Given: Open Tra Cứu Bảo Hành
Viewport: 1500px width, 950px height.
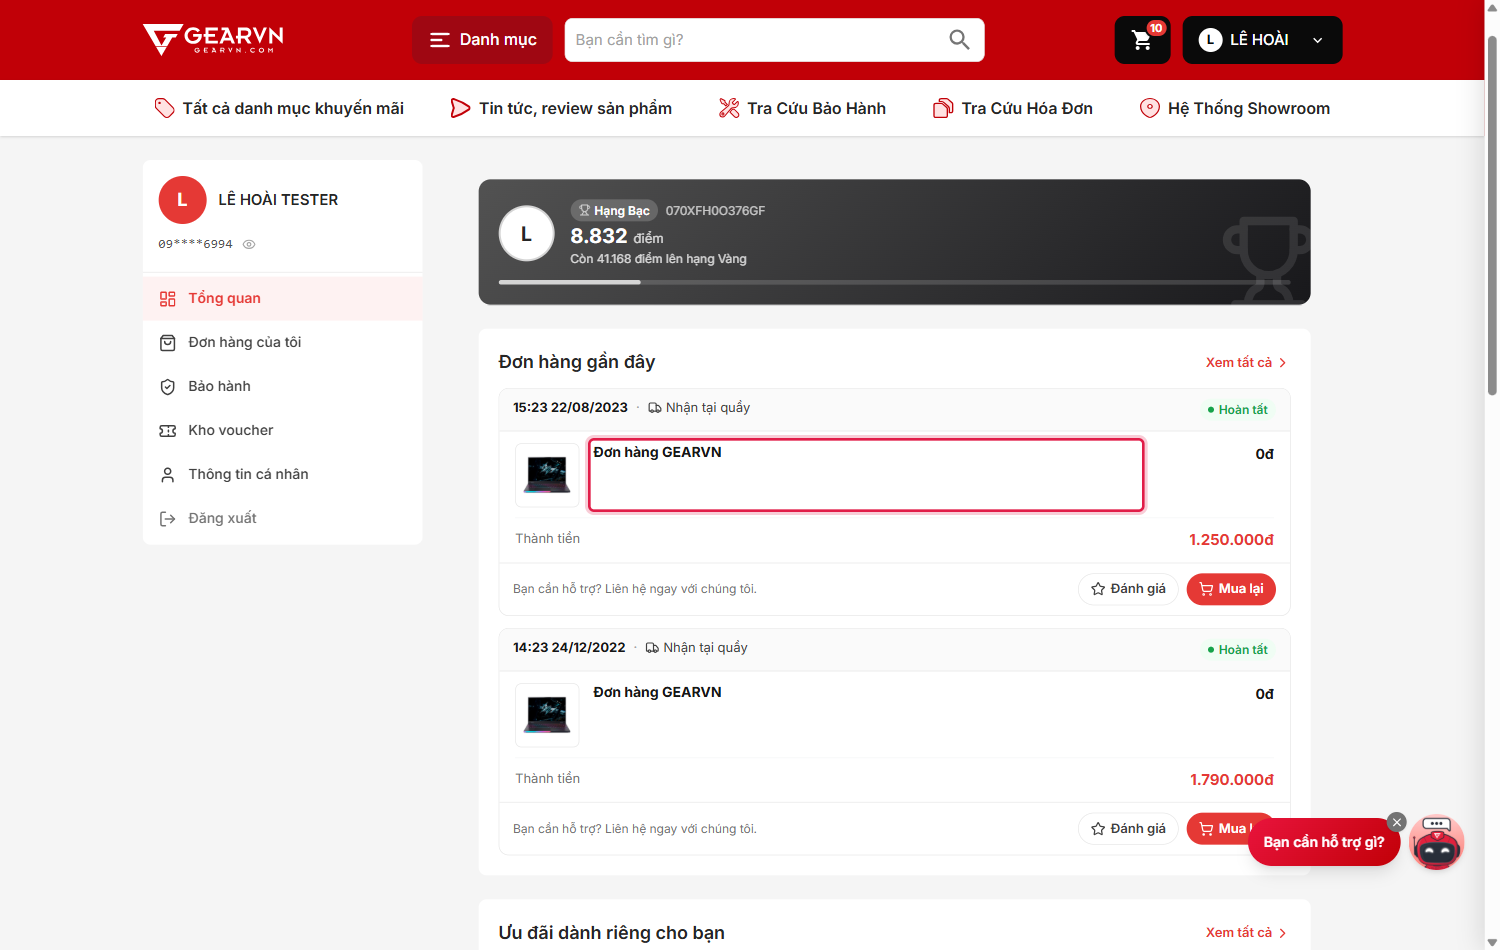Looking at the screenshot, I should [x=802, y=108].
